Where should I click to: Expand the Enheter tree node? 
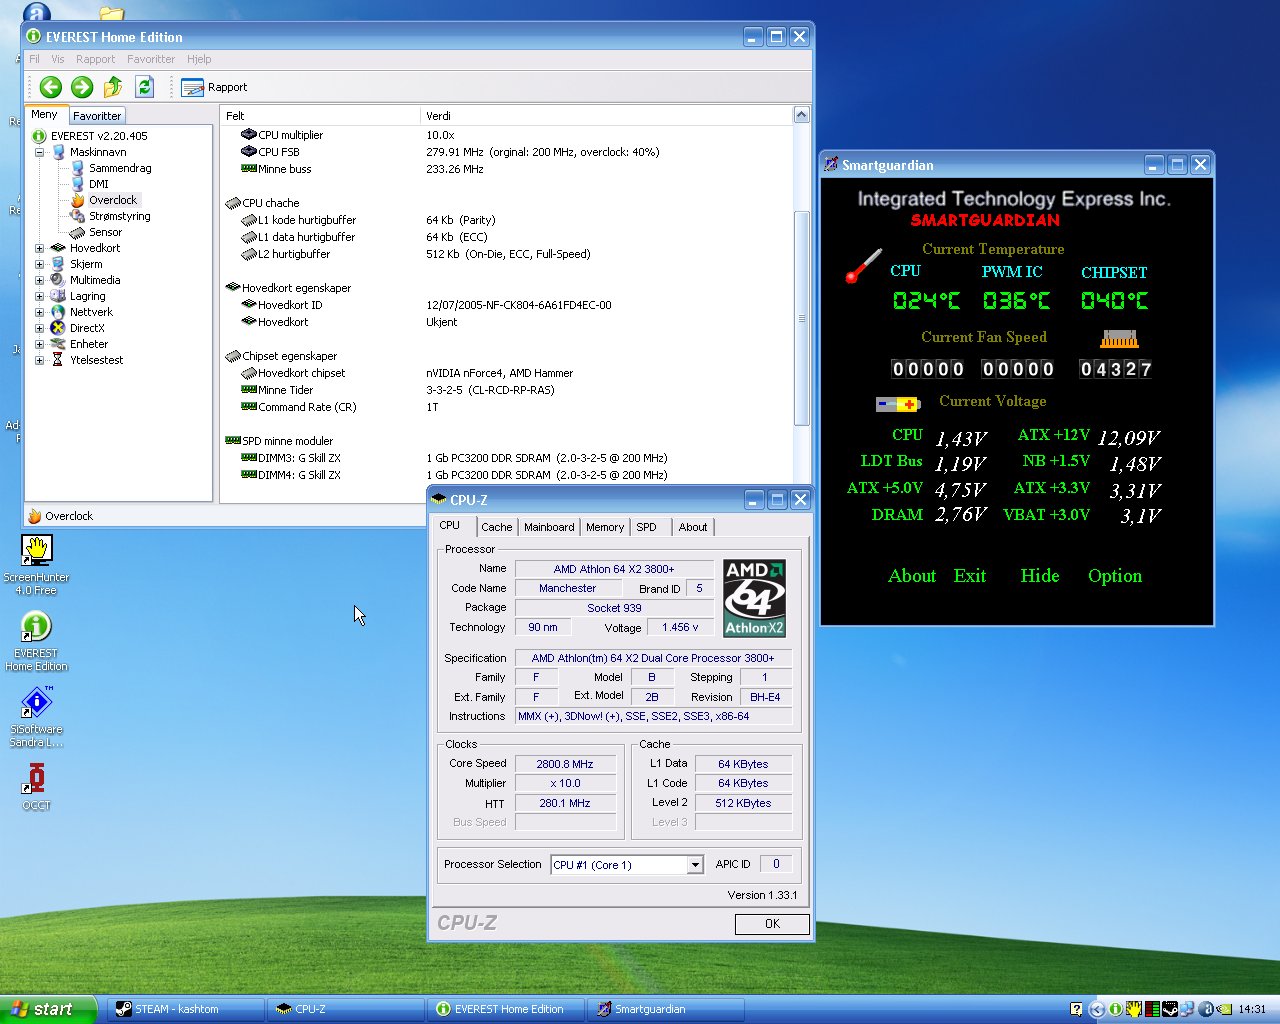[39, 344]
